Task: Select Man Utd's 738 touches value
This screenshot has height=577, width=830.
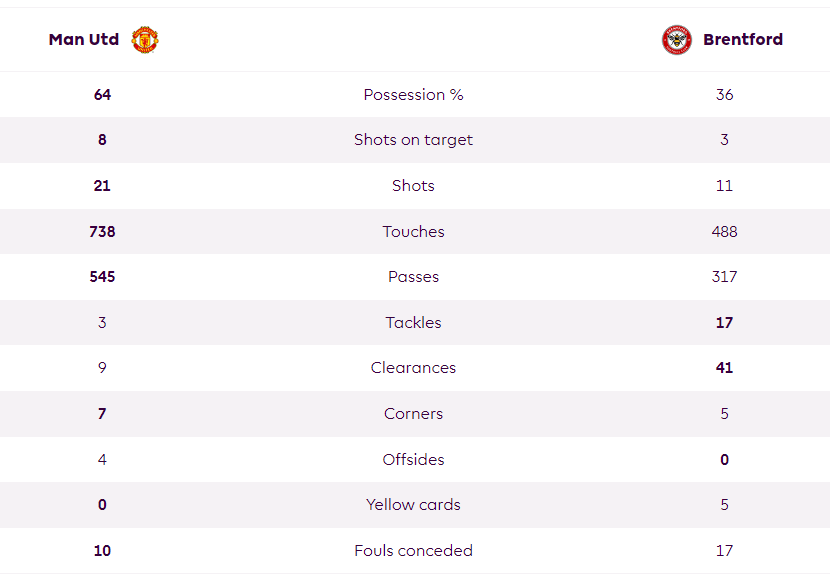Action: tap(102, 232)
